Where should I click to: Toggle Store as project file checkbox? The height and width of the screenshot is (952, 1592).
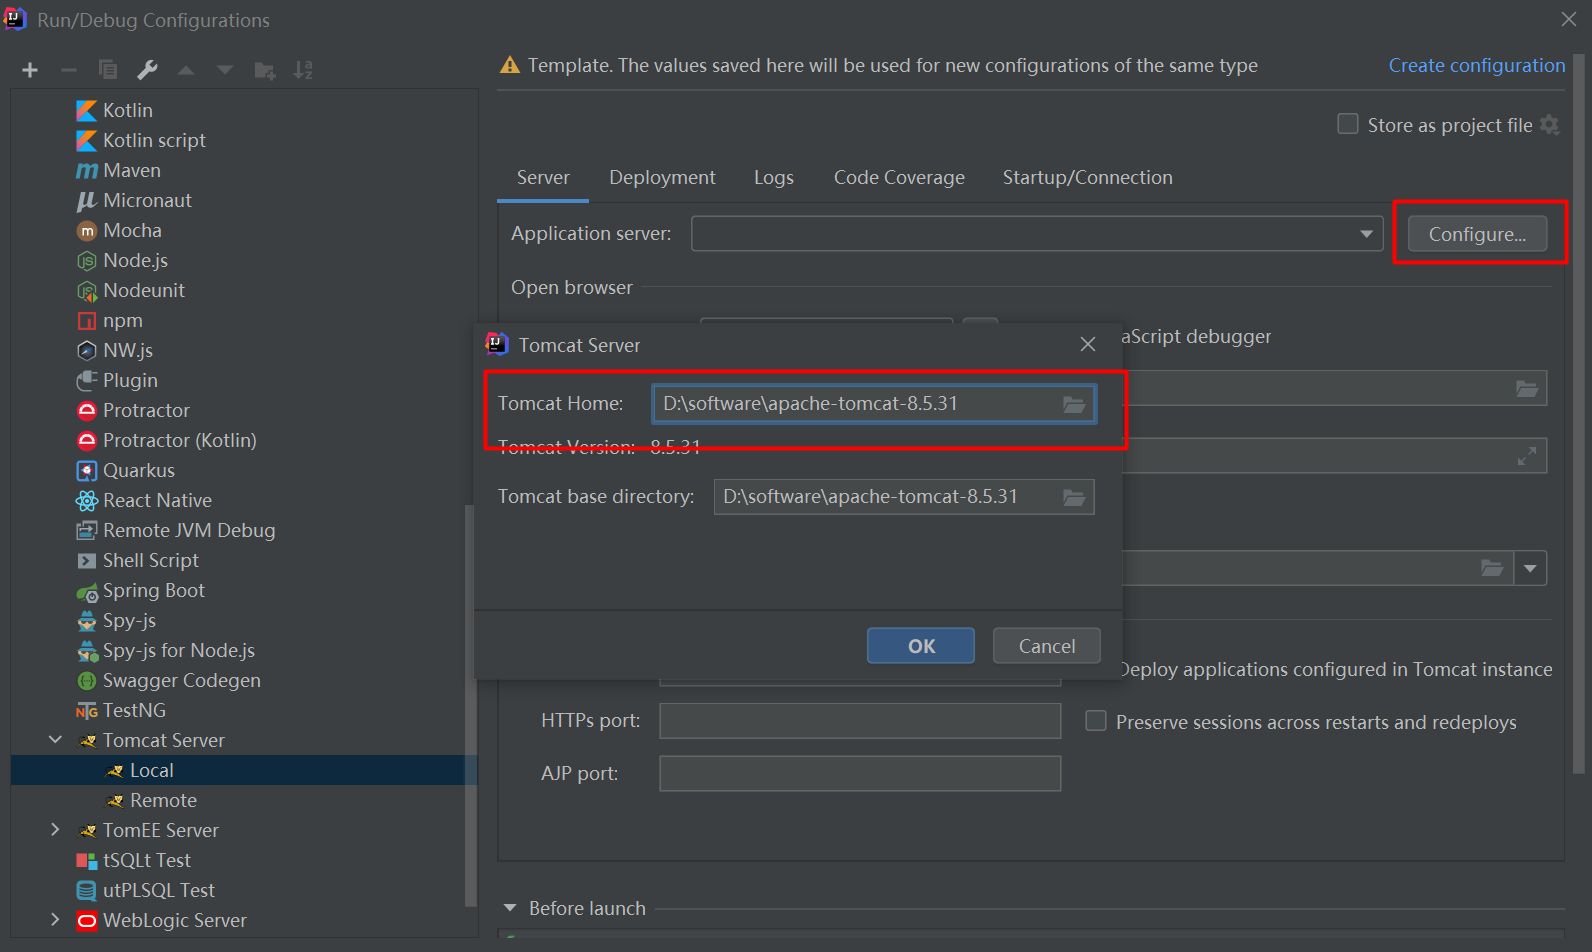[x=1348, y=124]
